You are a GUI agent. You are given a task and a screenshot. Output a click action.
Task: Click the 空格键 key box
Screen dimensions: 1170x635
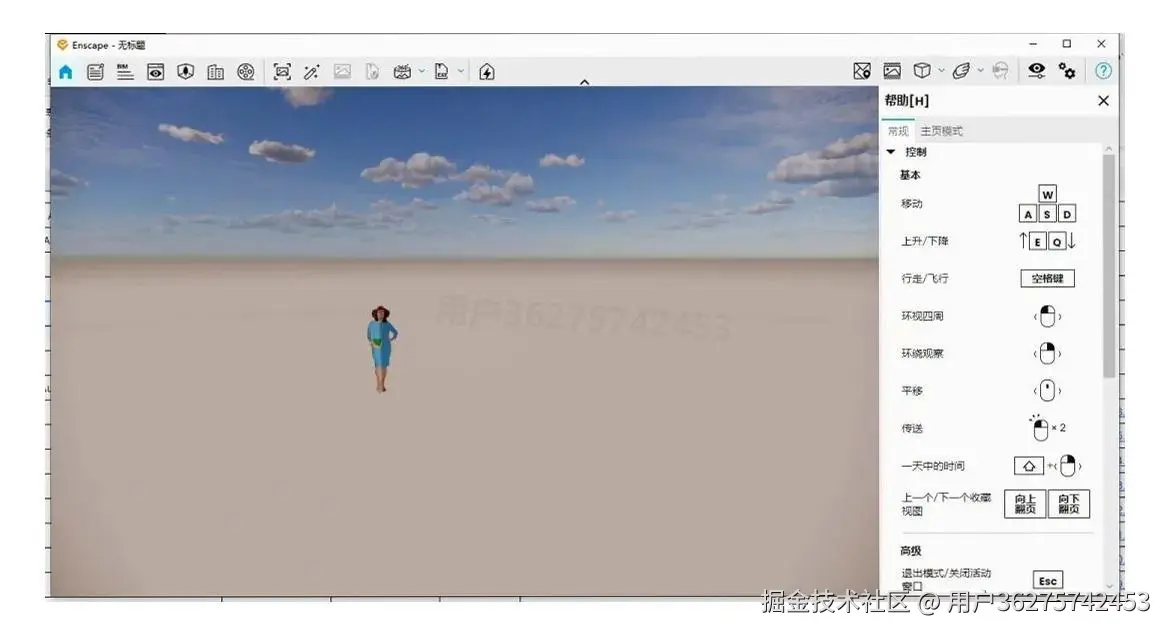click(x=1048, y=278)
